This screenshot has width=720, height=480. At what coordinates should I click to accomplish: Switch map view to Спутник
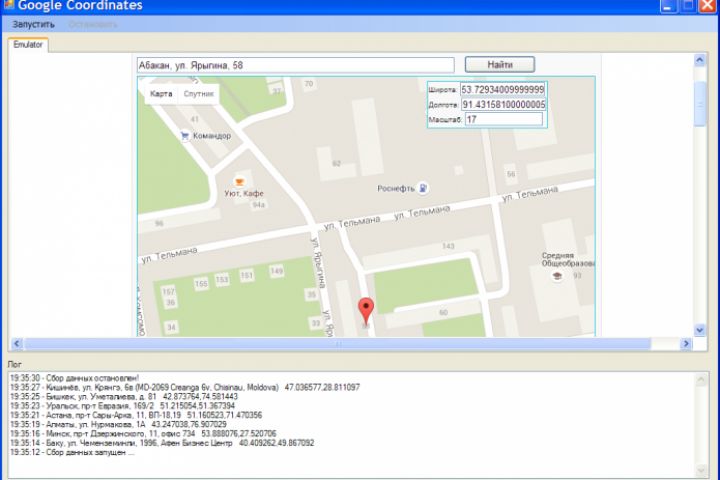pyautogui.click(x=199, y=94)
